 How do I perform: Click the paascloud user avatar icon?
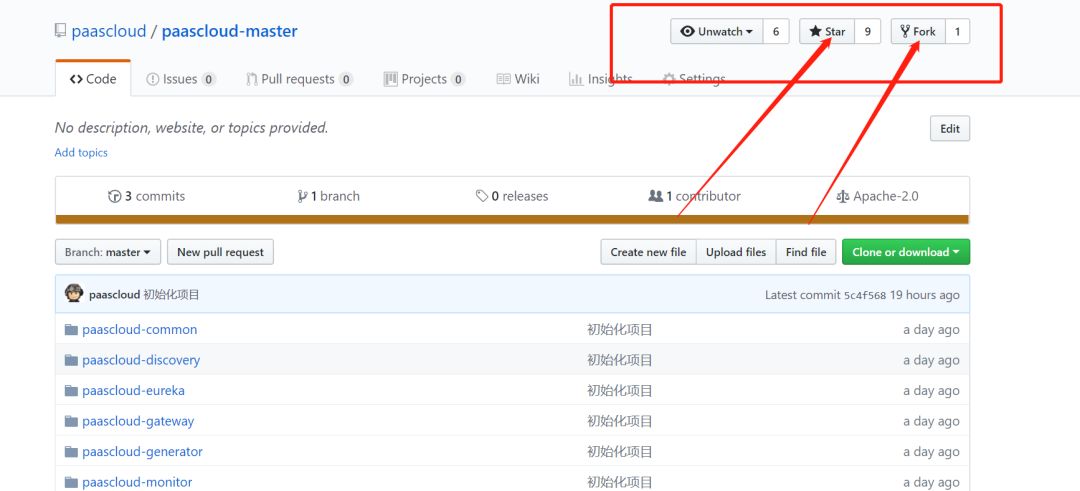tap(73, 294)
